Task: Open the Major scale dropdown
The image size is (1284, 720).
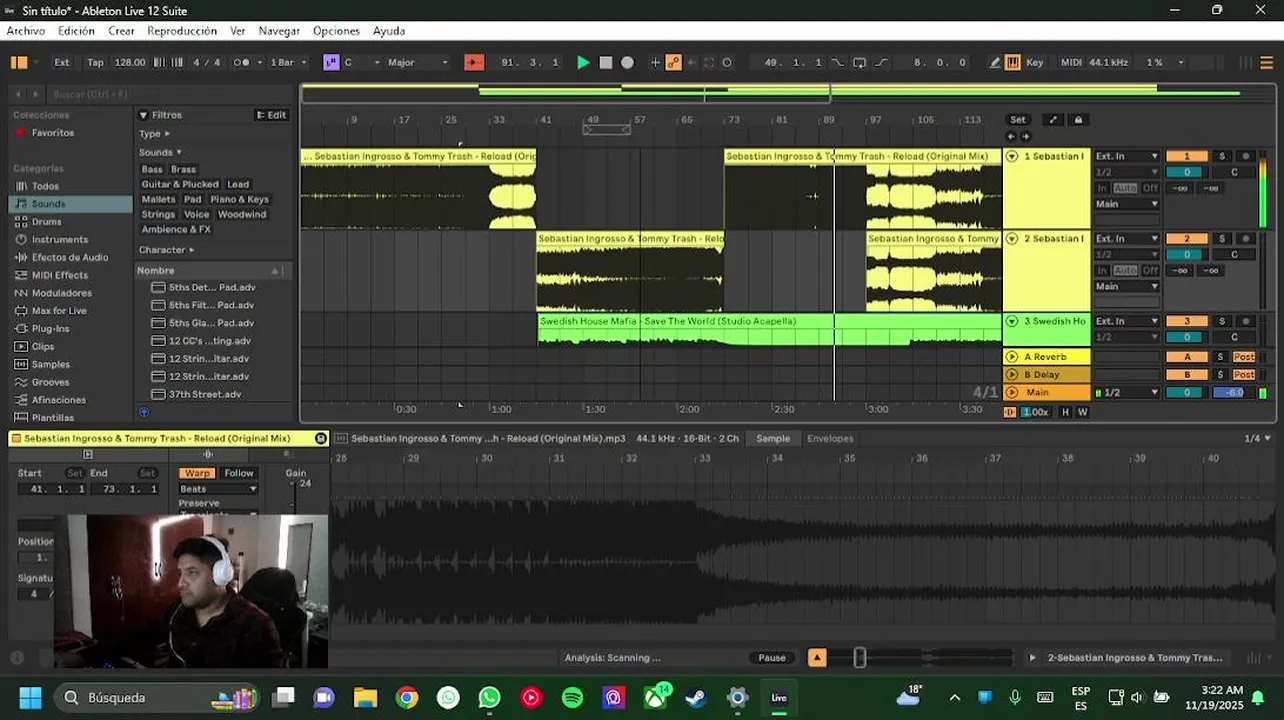Action: (x=417, y=62)
